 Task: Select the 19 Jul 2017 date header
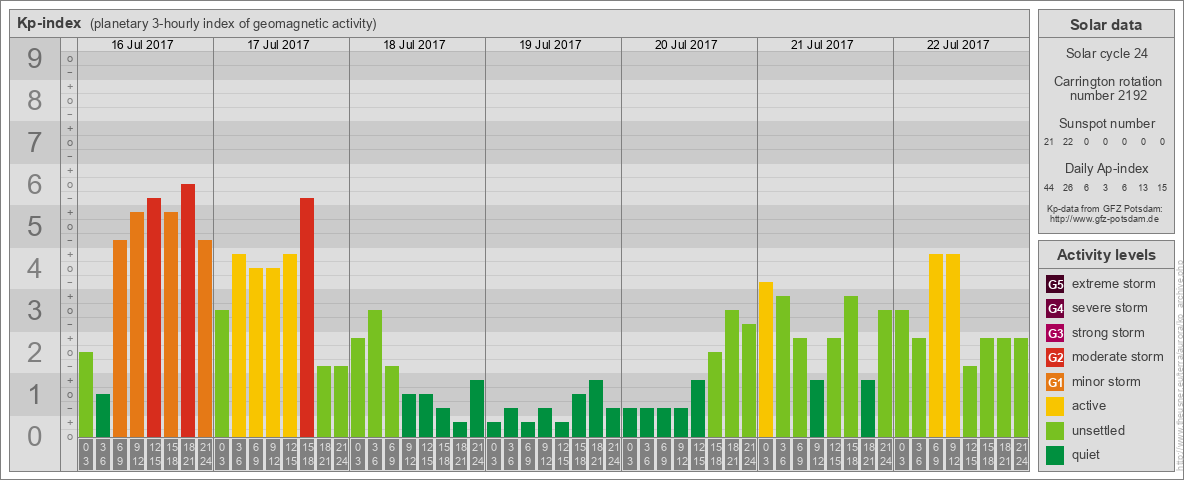(x=550, y=45)
